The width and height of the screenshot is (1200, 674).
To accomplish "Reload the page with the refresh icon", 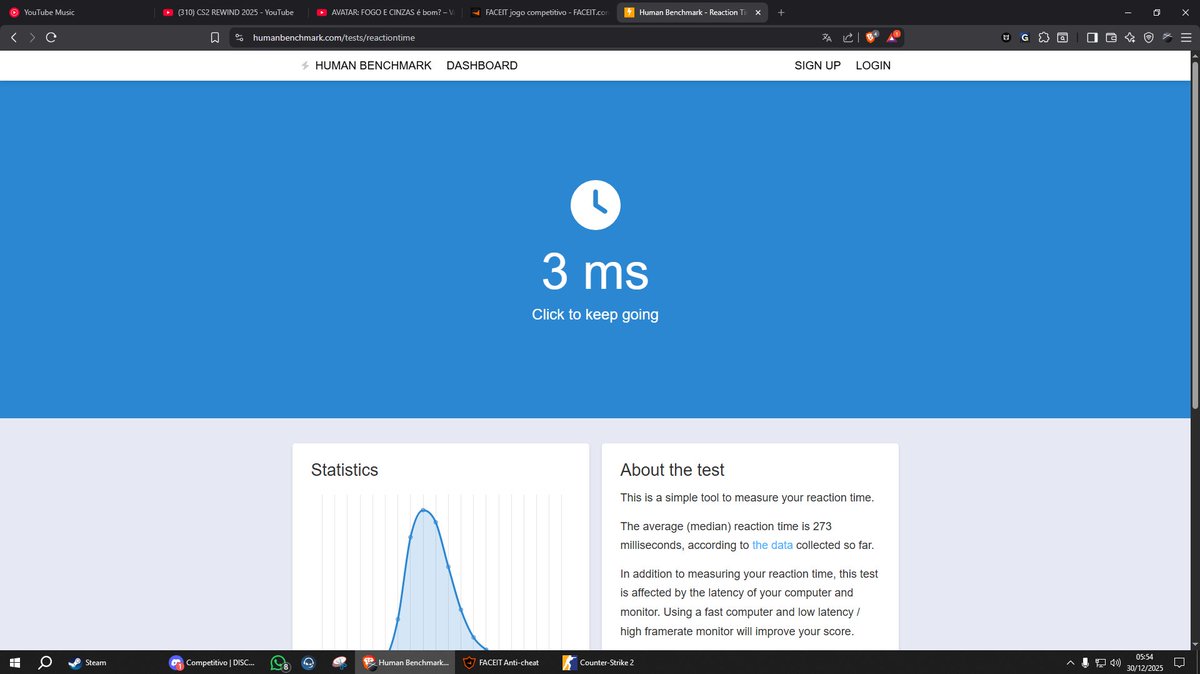I will 51,37.
